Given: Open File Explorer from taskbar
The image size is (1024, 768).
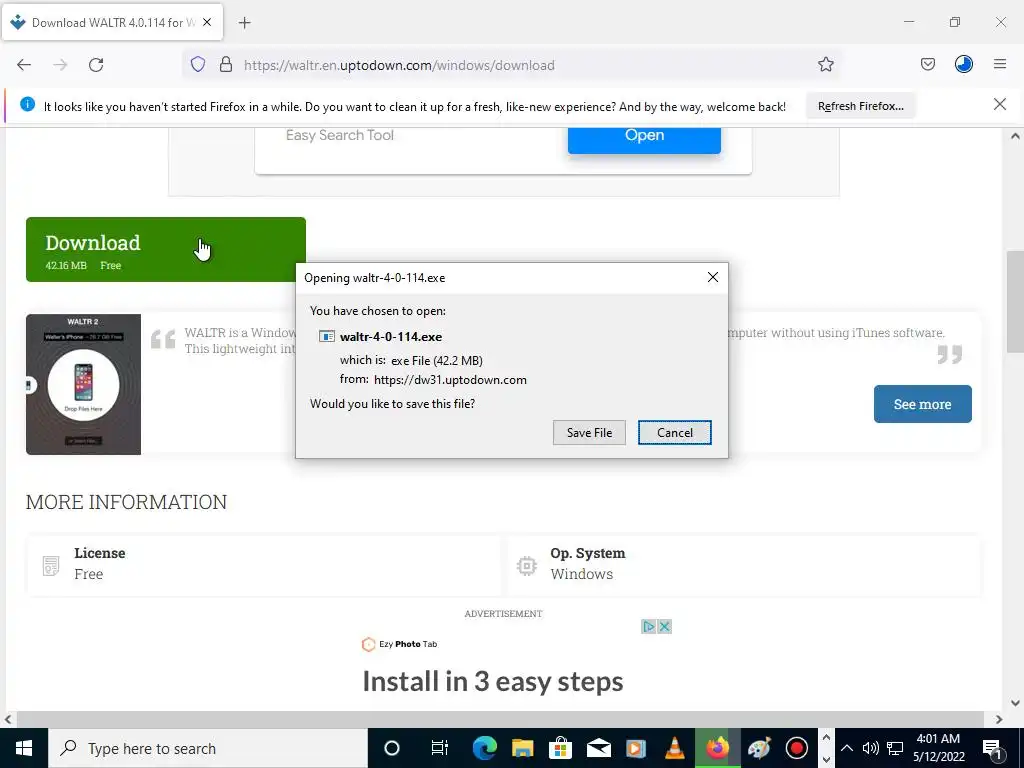Looking at the screenshot, I should click(522, 748).
